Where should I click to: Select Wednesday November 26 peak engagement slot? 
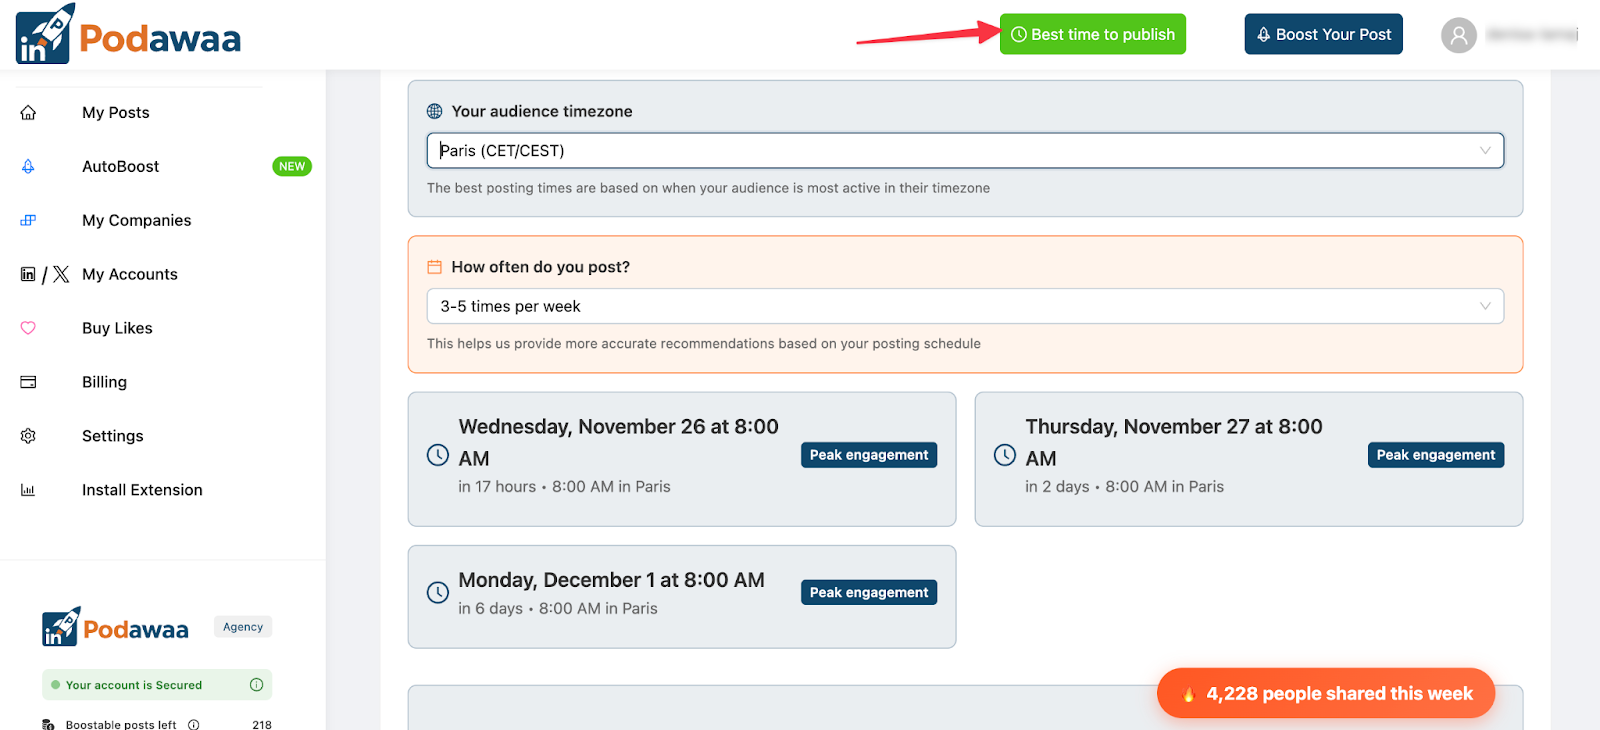point(681,459)
